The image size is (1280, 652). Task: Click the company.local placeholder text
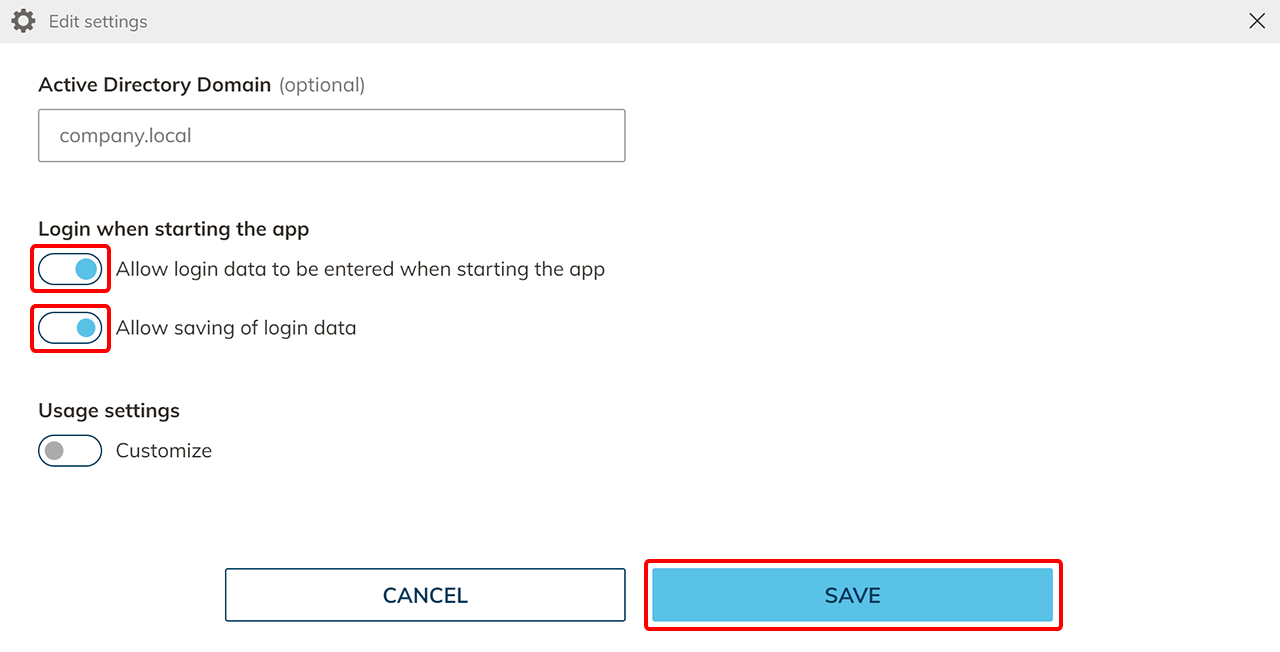pyautogui.click(x=125, y=136)
